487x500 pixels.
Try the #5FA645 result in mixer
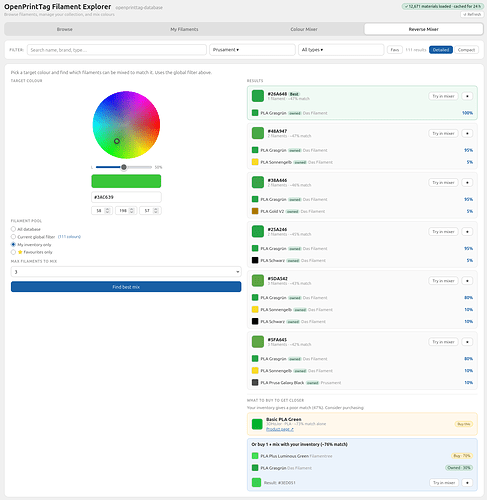(443, 342)
